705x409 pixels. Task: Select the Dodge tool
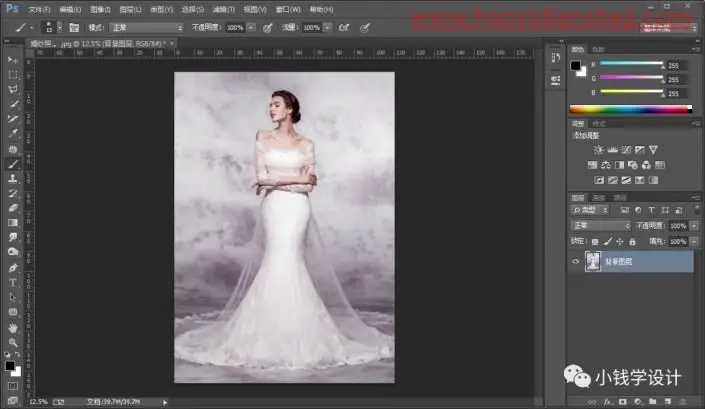(13, 252)
